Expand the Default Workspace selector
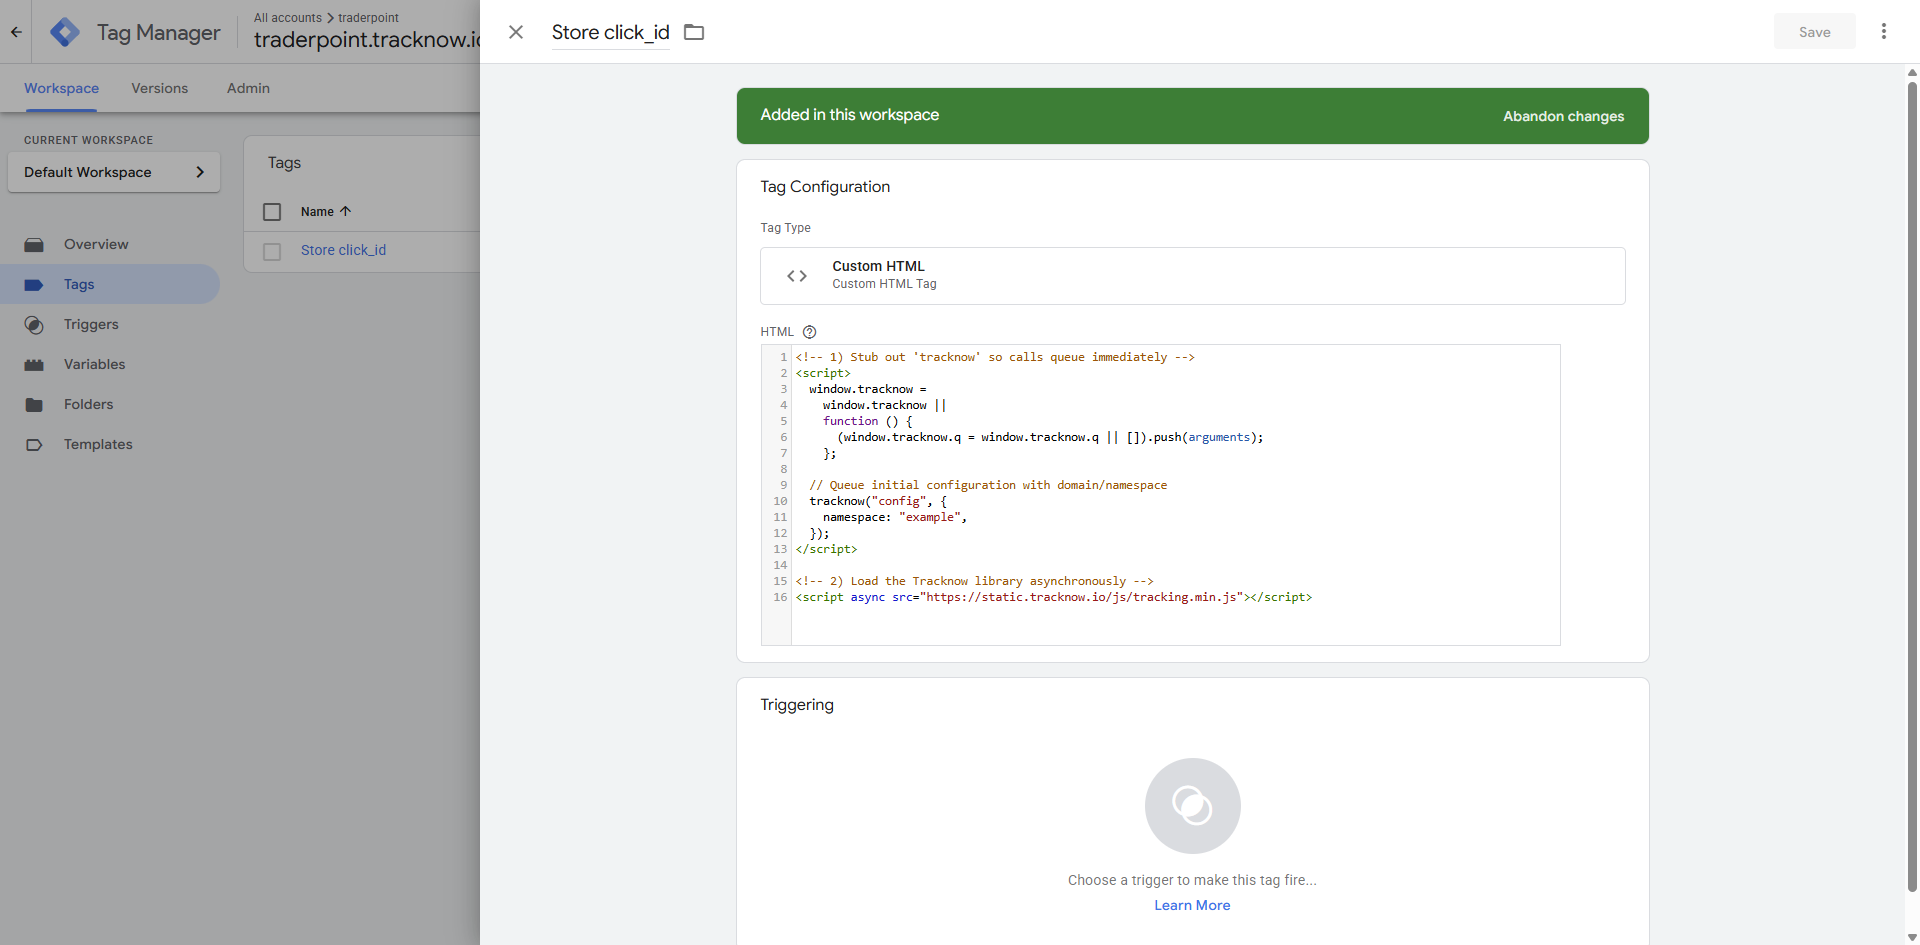This screenshot has height=945, width=1920. coord(114,172)
